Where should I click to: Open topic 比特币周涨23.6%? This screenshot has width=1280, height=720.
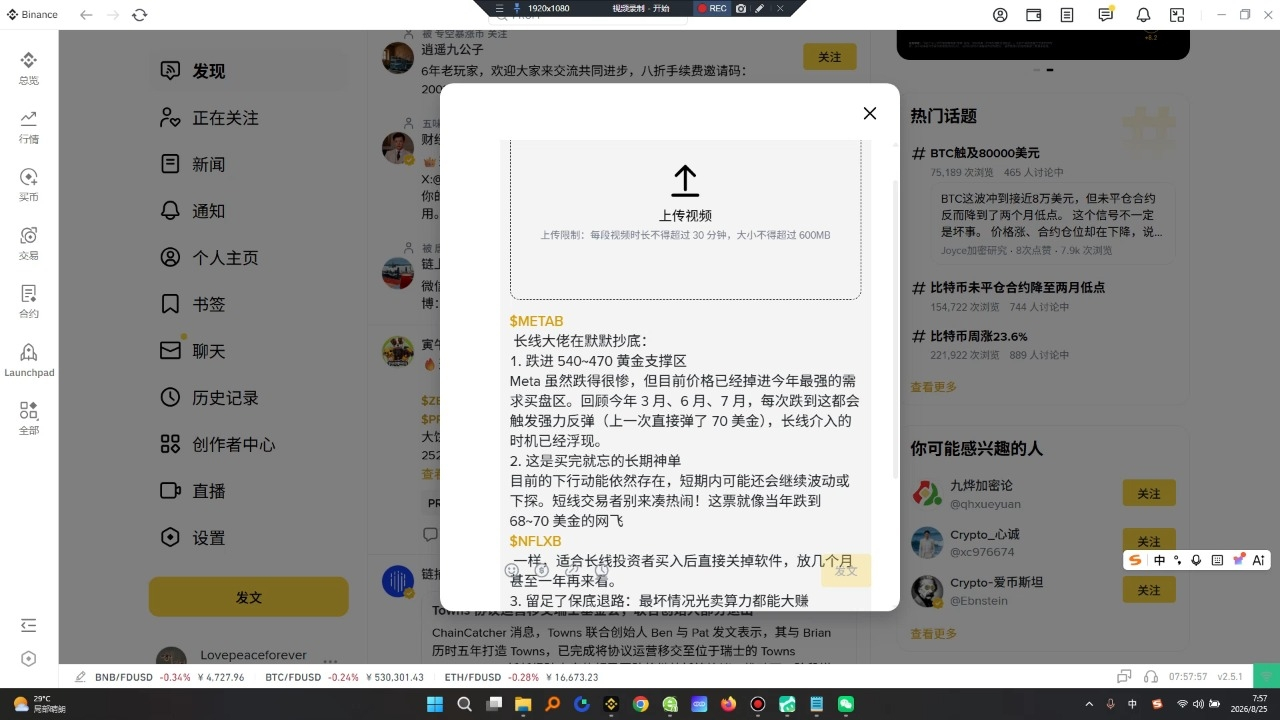click(979, 336)
